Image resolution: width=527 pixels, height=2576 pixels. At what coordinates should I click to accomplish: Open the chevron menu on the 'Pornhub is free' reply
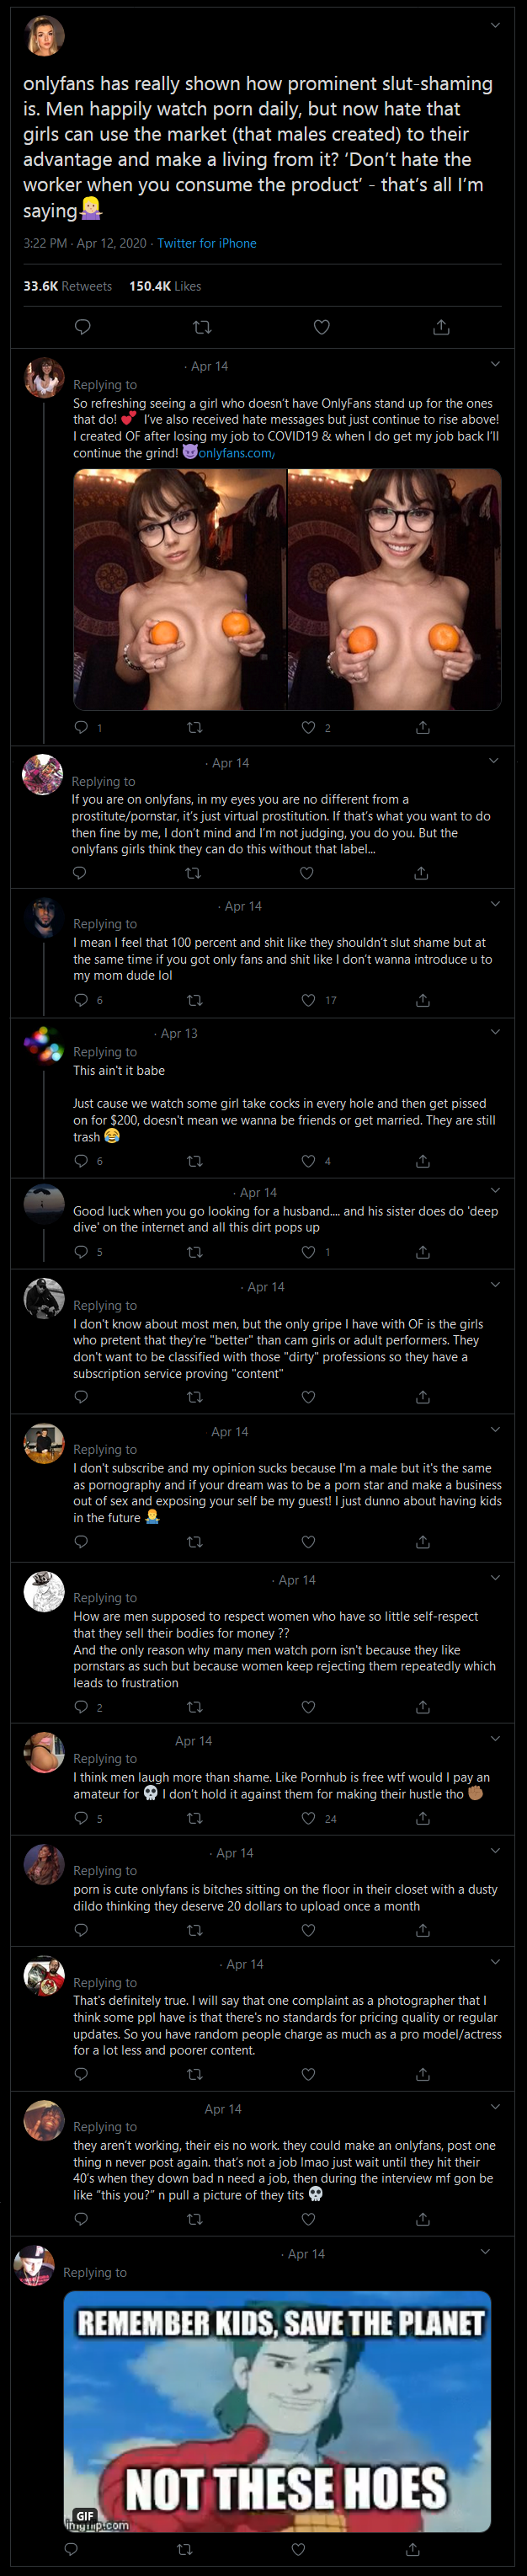coord(495,1740)
